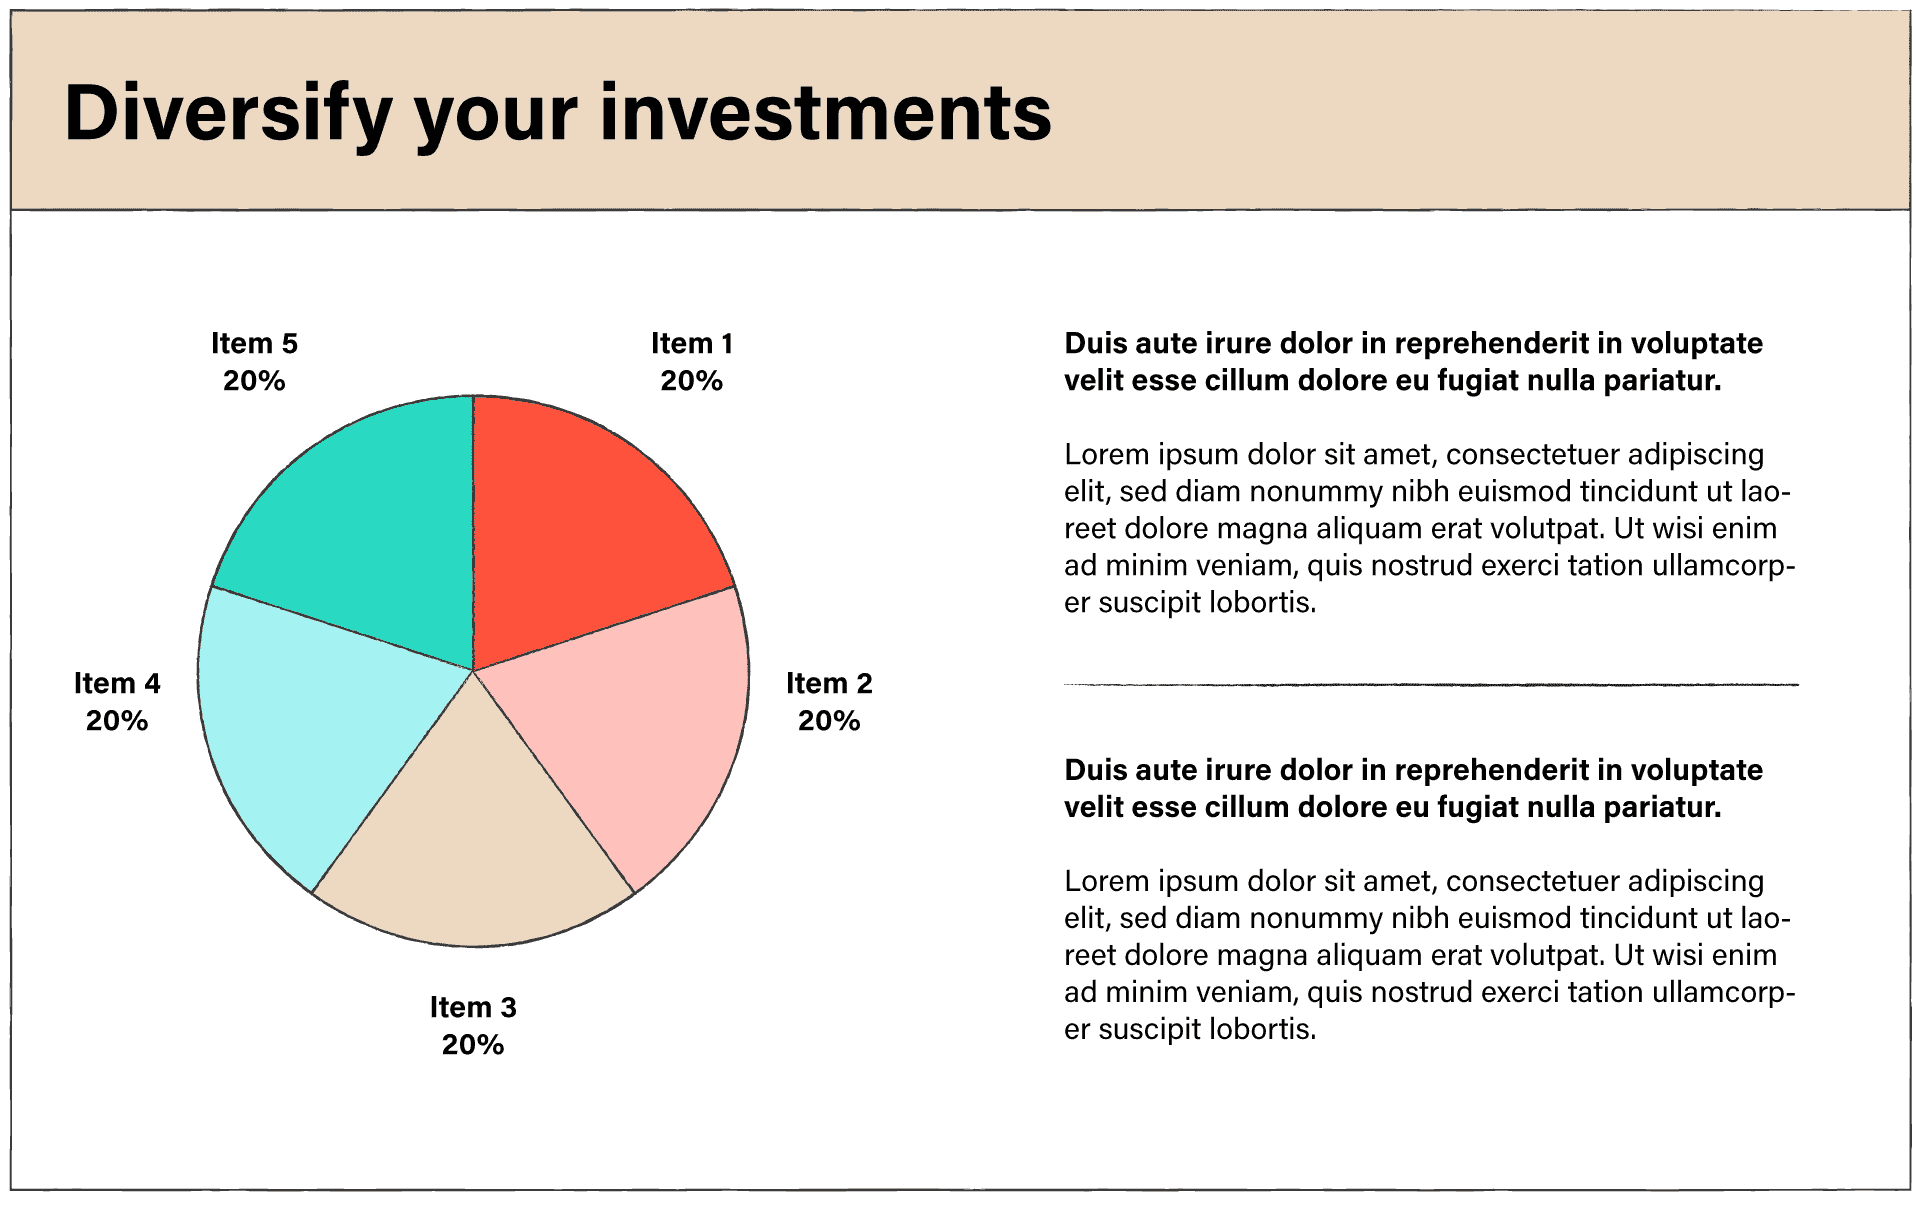Image resolution: width=1920 pixels, height=1205 pixels.
Task: Select the horizontal divider between text blocks
Action: (1430, 685)
